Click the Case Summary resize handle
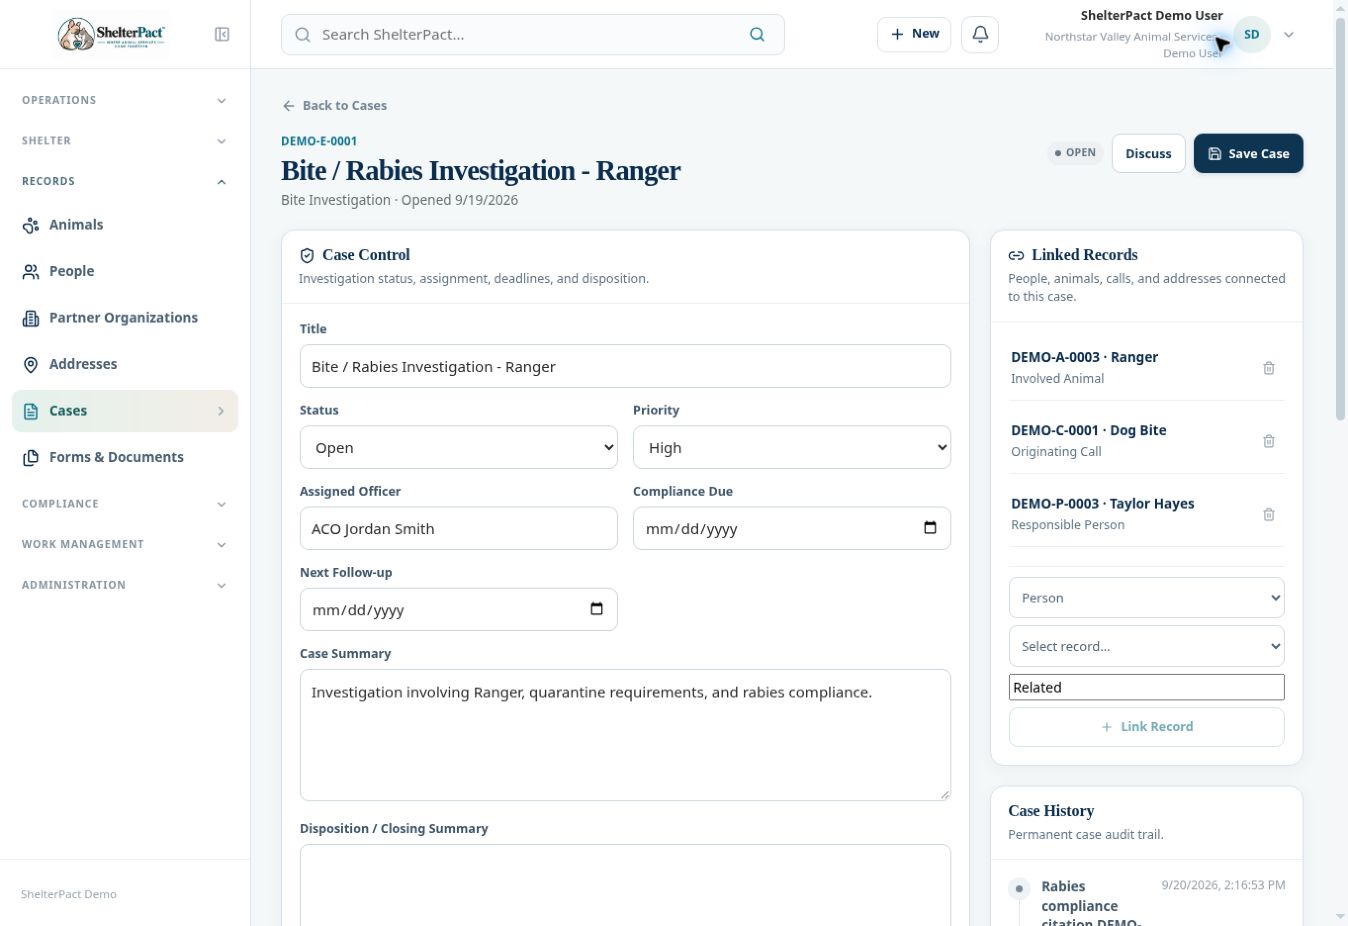This screenshot has height=926, width=1348. click(944, 794)
